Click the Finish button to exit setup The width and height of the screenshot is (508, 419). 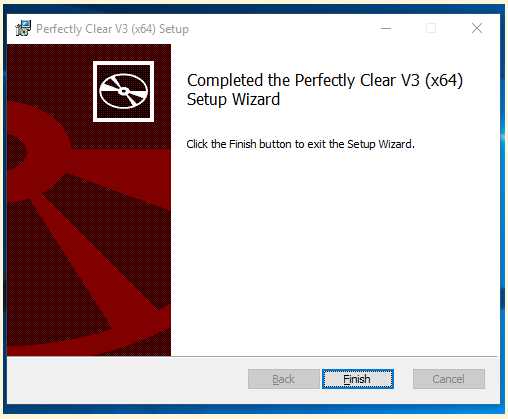(x=358, y=379)
